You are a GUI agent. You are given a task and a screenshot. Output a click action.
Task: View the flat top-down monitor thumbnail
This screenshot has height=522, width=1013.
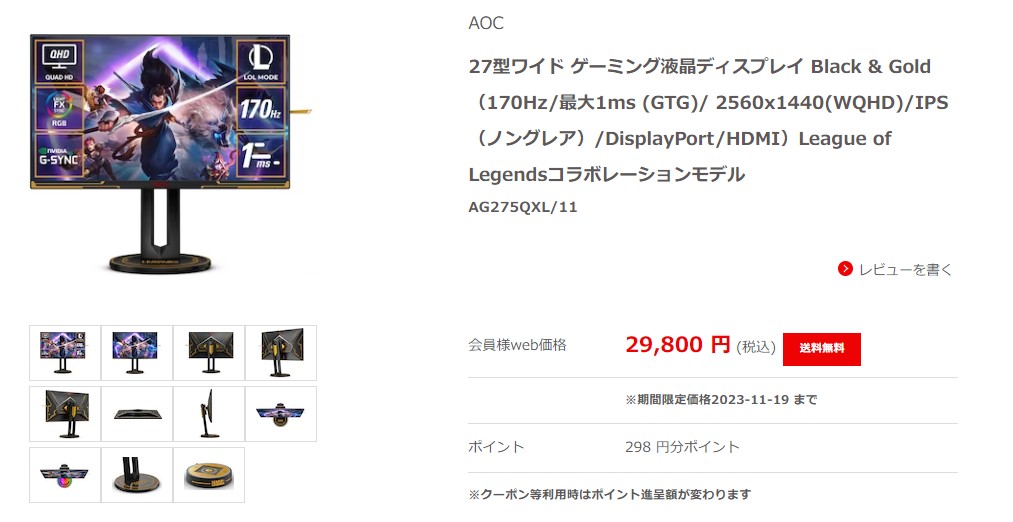pyautogui.click(x=137, y=414)
